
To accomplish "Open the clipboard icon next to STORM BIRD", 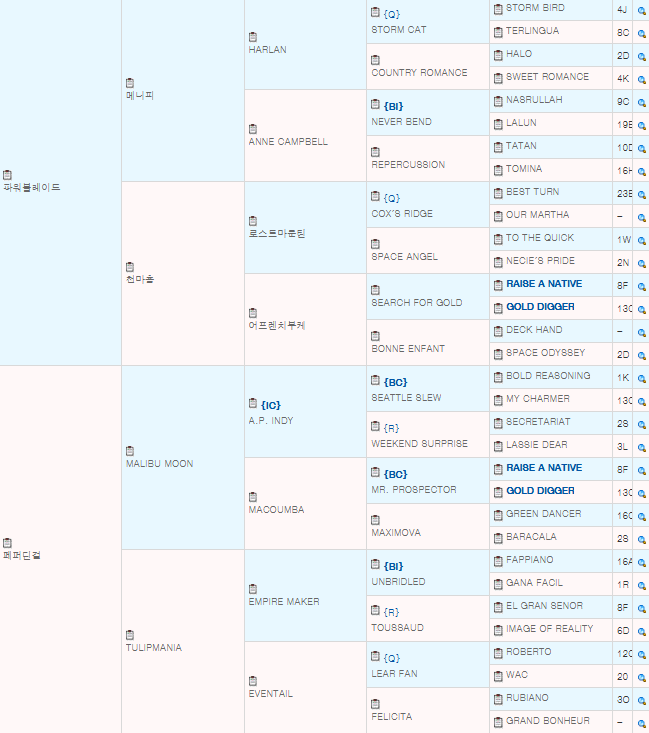I will pos(497,9).
